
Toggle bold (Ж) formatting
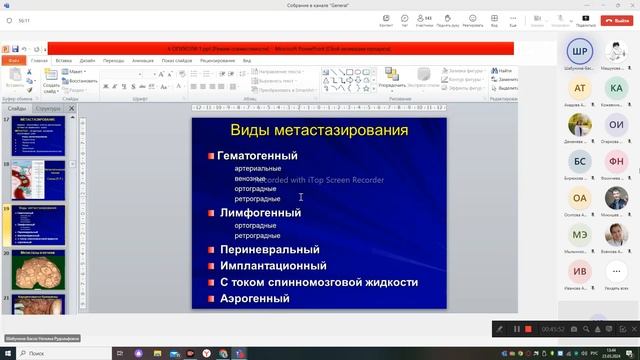[106, 87]
